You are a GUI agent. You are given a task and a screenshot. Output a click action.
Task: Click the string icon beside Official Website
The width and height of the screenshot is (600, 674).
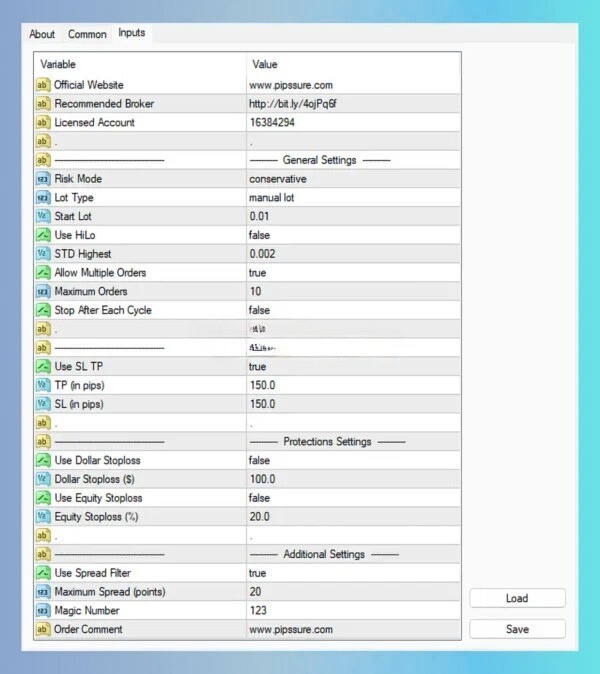coord(43,85)
